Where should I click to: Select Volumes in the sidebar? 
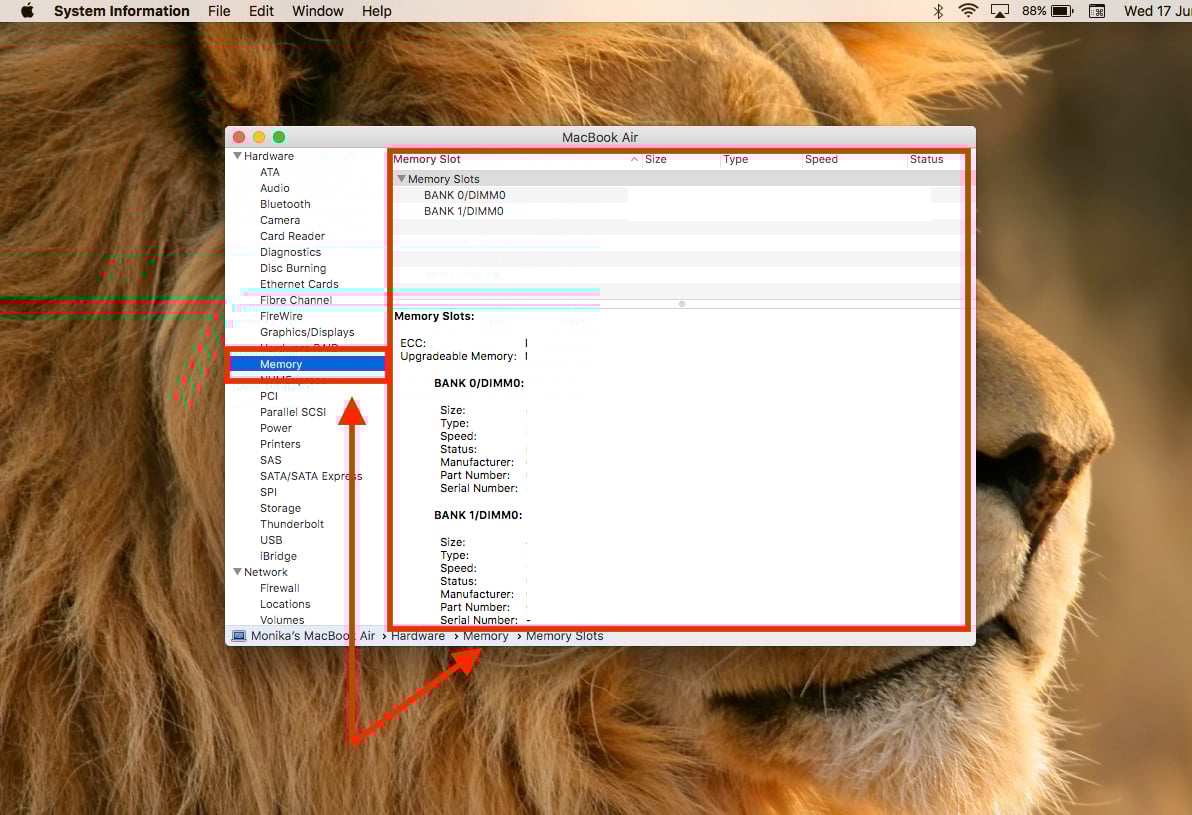coord(282,620)
